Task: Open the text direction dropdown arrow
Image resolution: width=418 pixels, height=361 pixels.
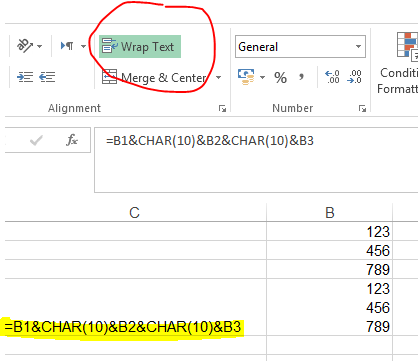Action: (83, 46)
